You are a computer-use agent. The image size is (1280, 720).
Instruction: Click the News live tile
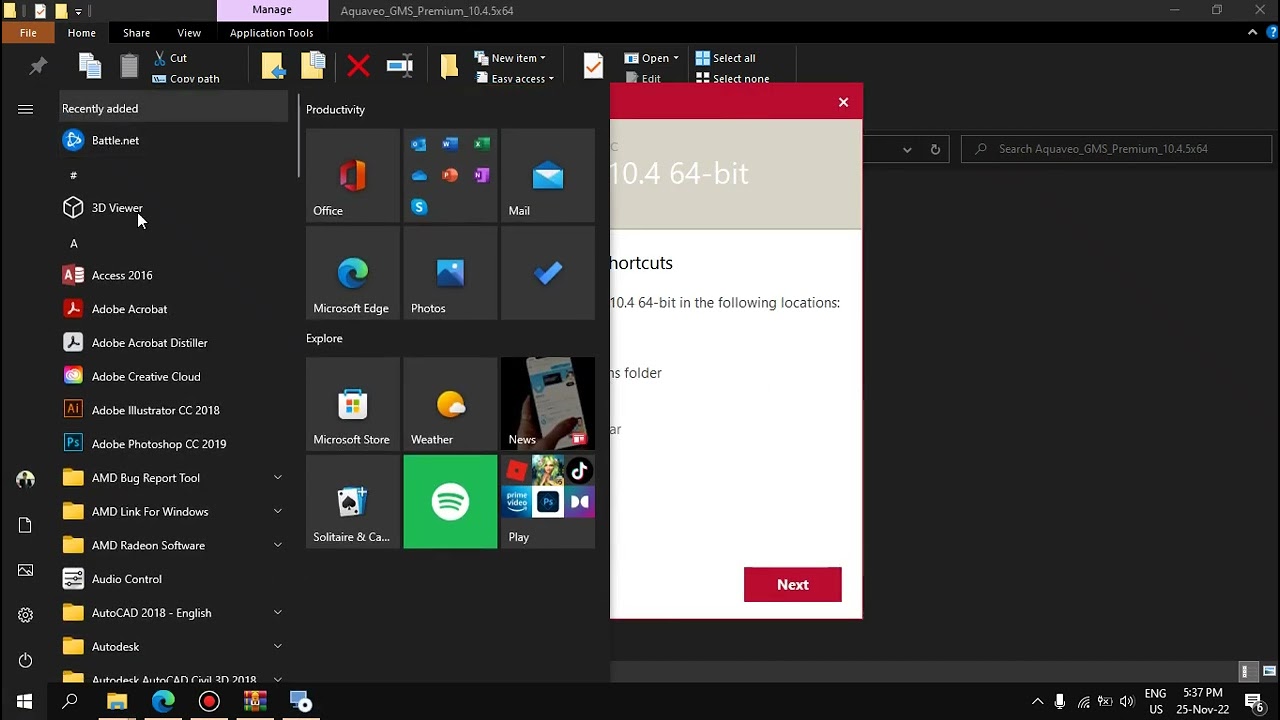click(x=548, y=404)
